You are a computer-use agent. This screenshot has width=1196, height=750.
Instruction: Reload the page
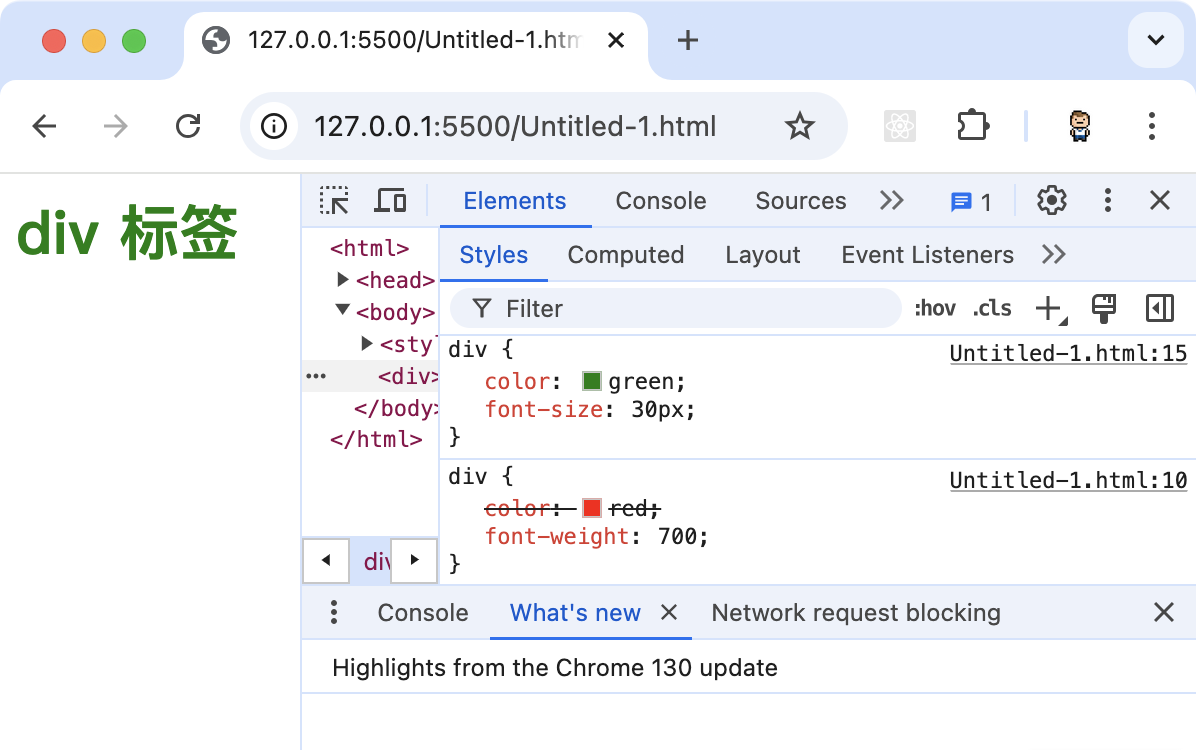188,126
